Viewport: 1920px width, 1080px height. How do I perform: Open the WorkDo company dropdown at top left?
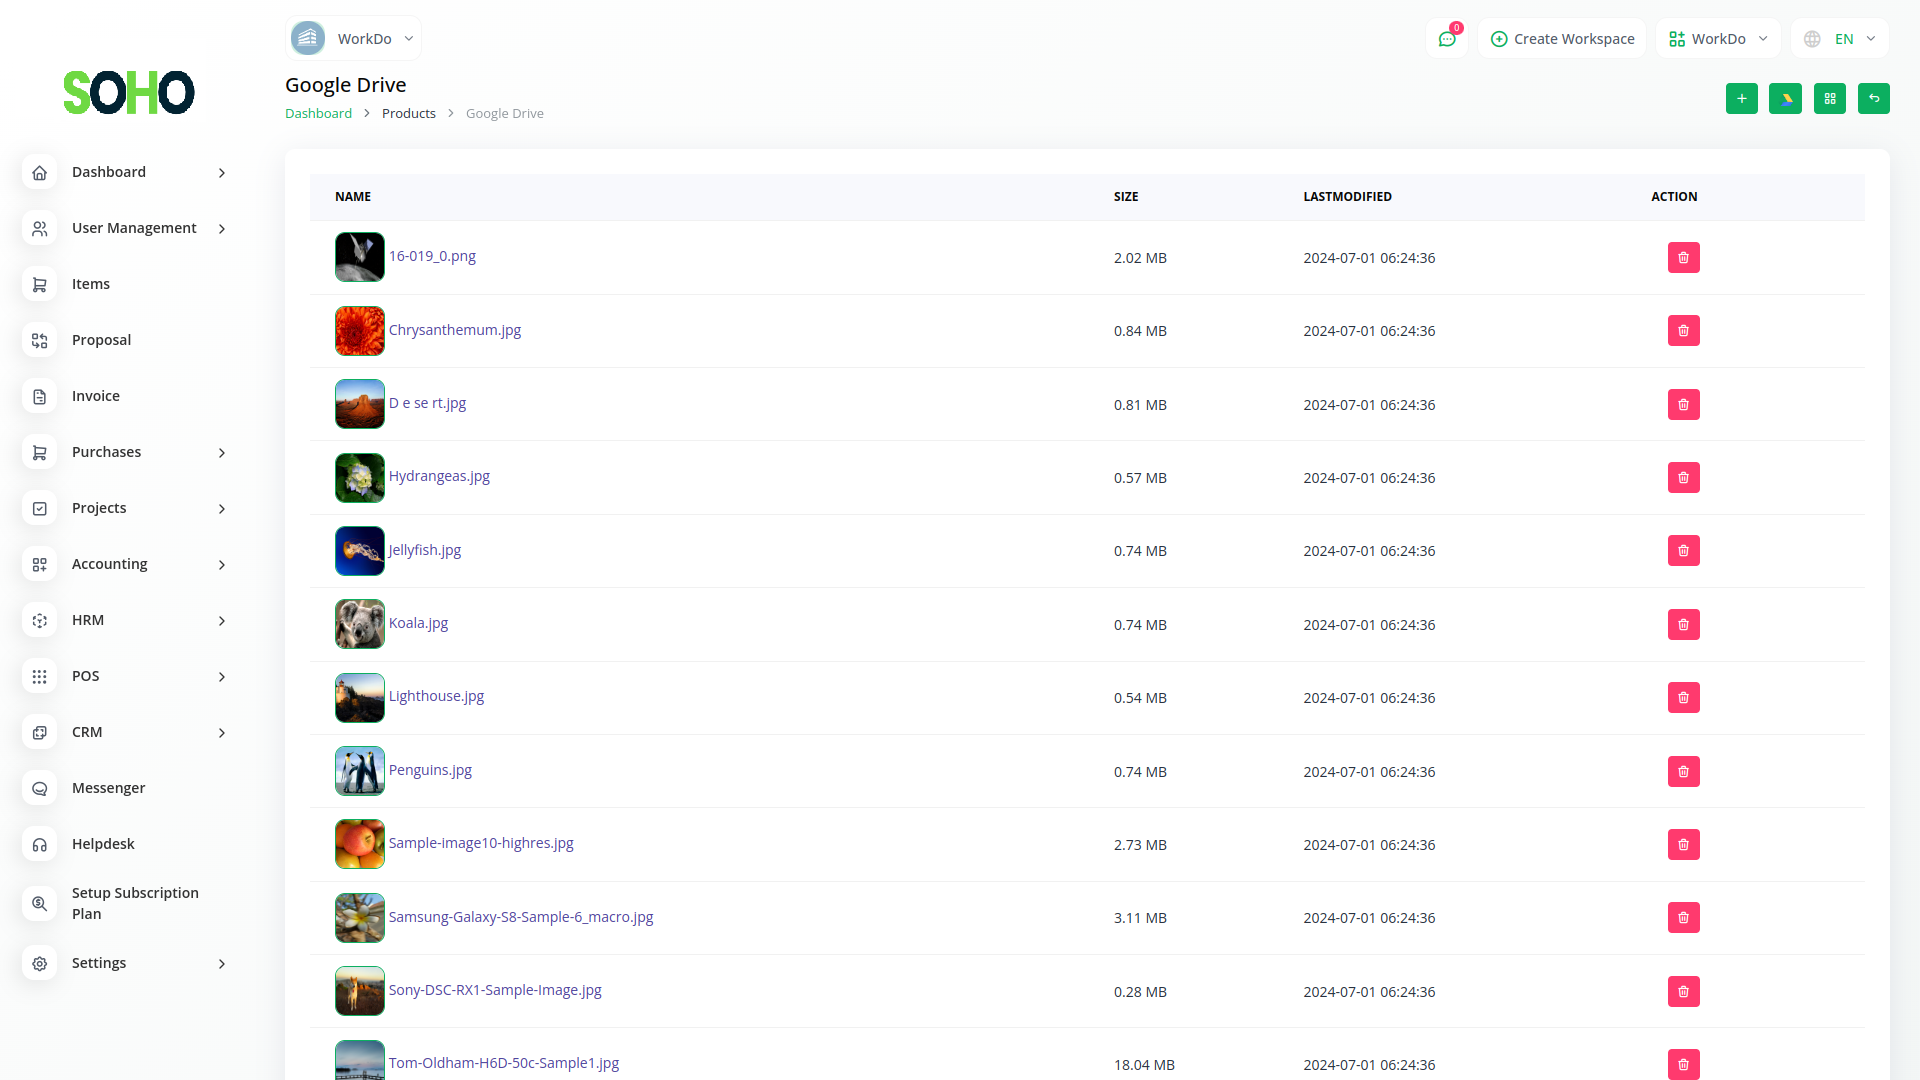click(353, 39)
